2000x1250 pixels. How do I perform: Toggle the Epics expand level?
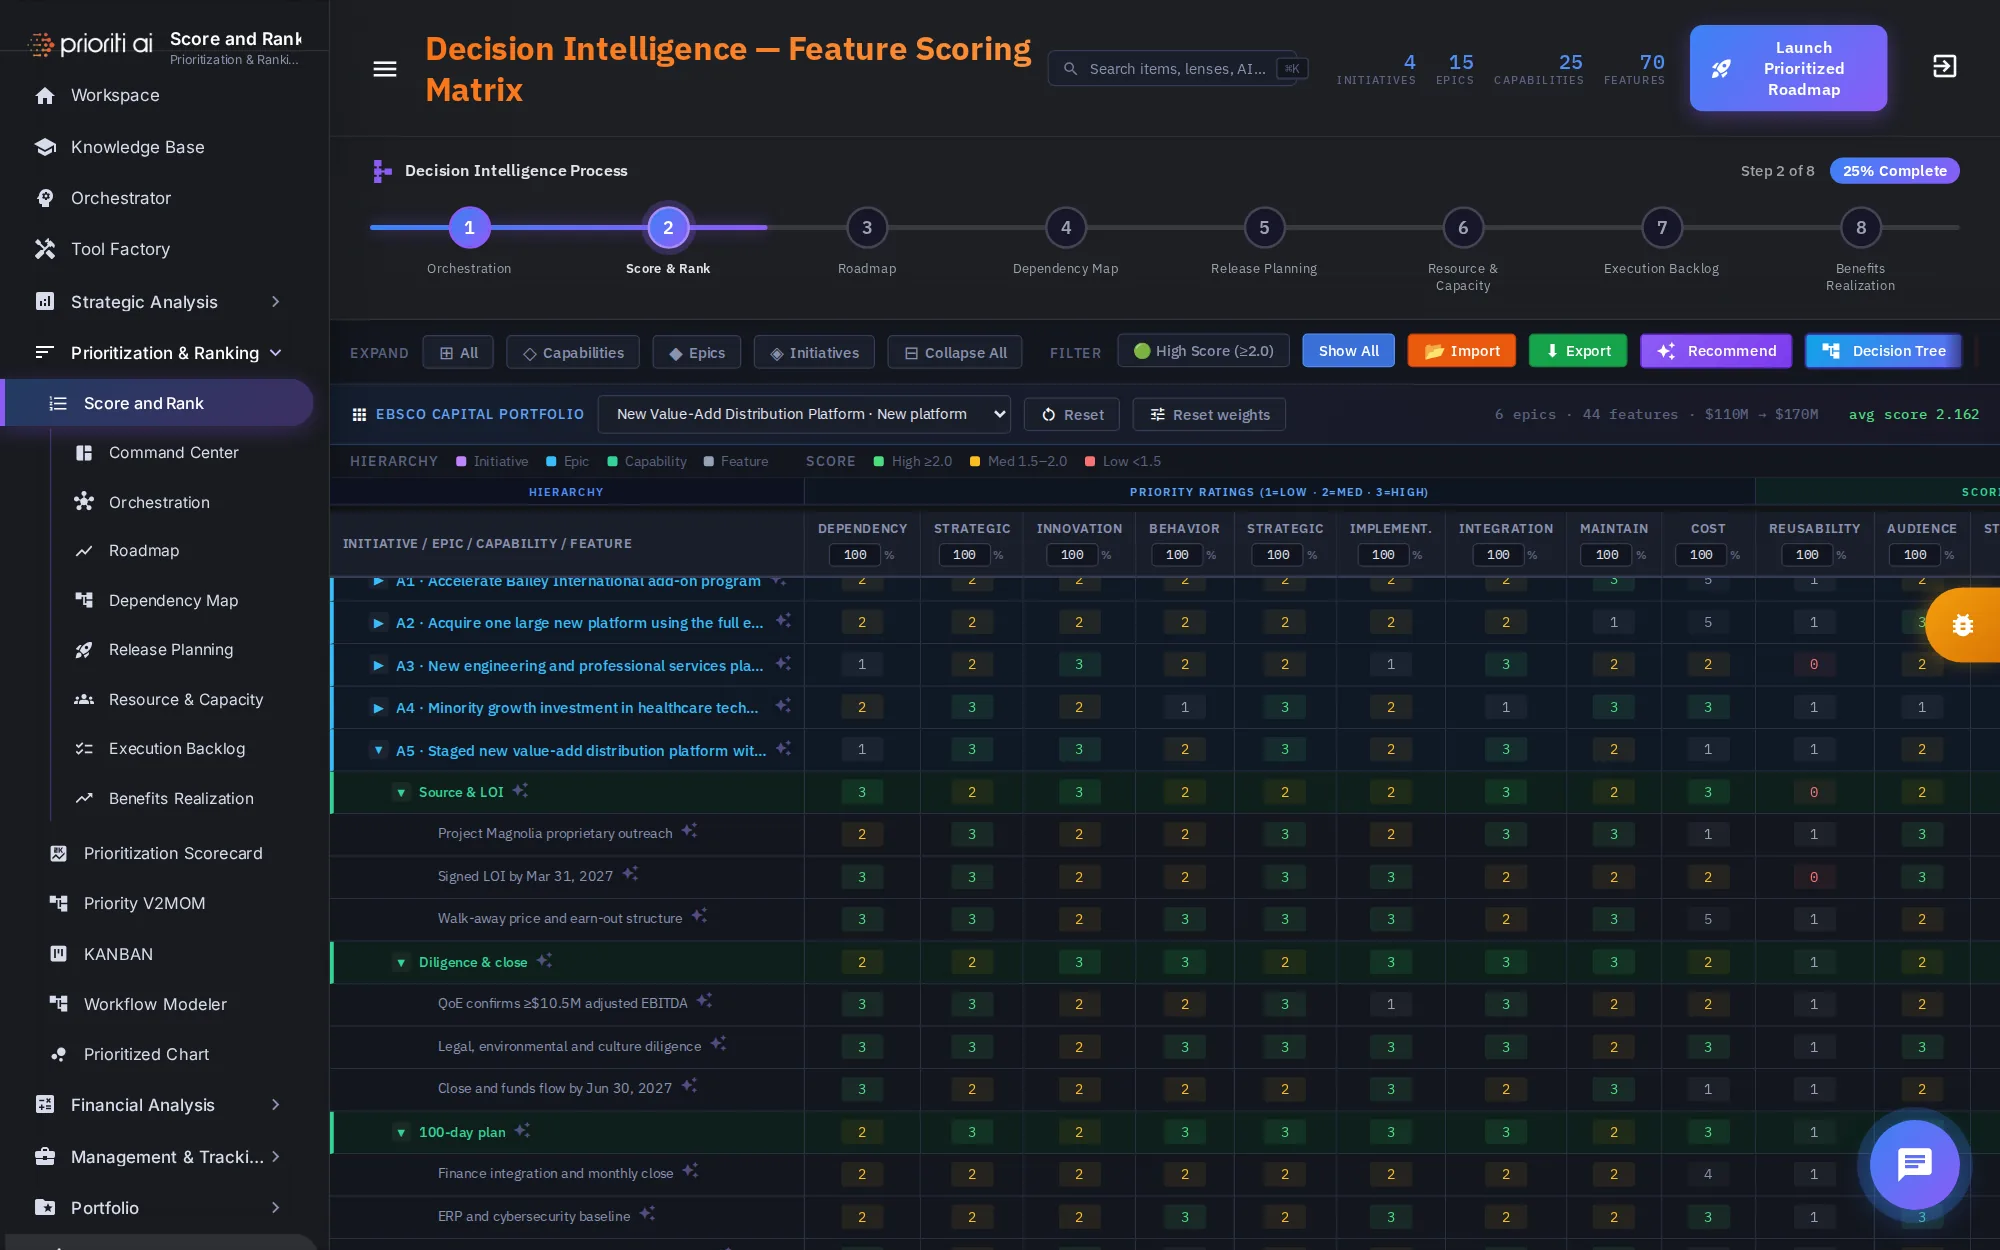(x=697, y=353)
